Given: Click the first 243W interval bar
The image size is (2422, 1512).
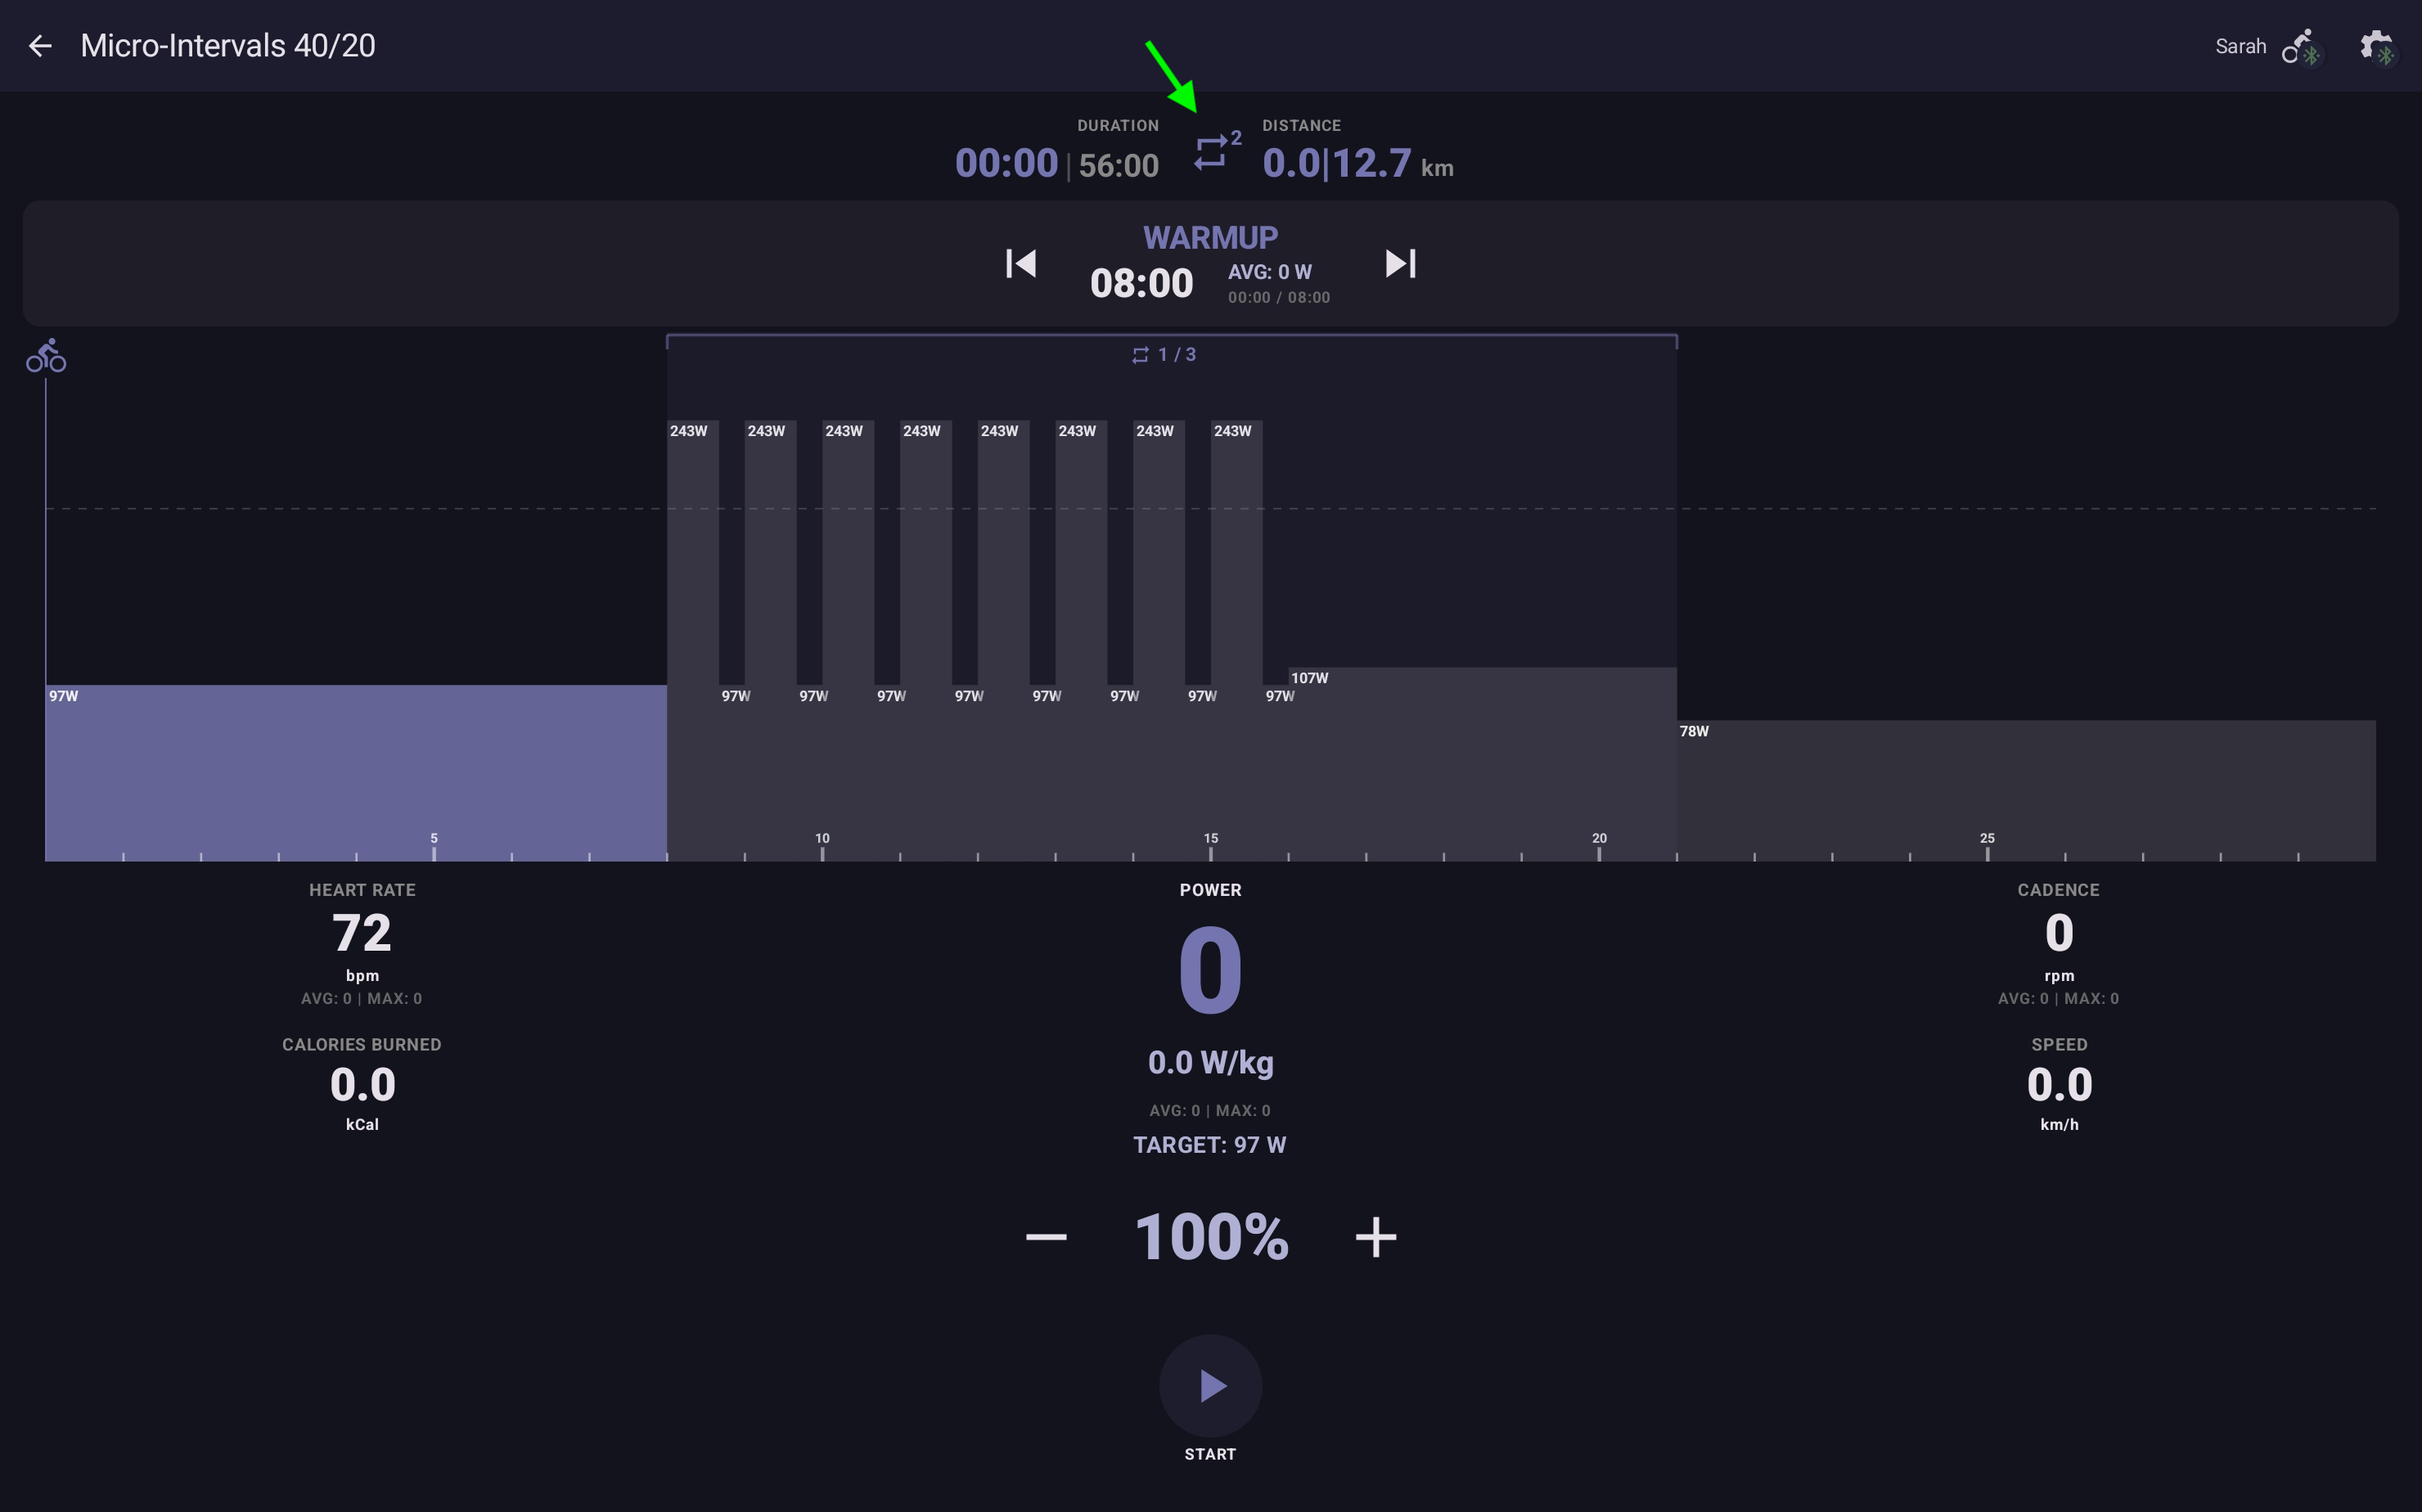Looking at the screenshot, I should pyautogui.click(x=692, y=640).
